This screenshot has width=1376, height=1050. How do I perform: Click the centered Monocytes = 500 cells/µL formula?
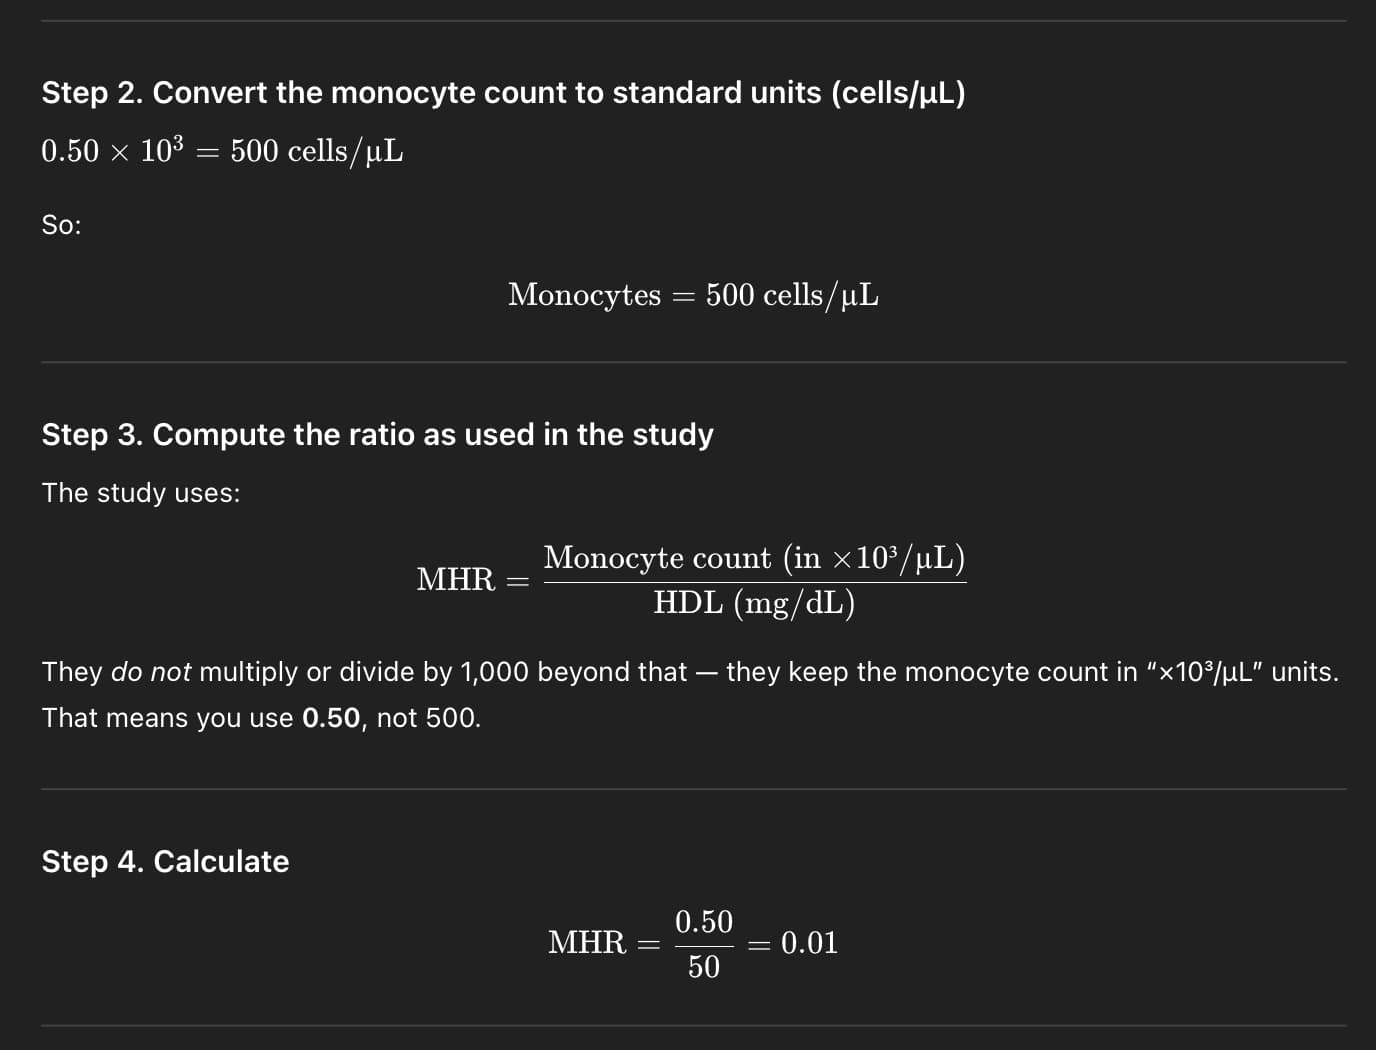click(x=693, y=295)
